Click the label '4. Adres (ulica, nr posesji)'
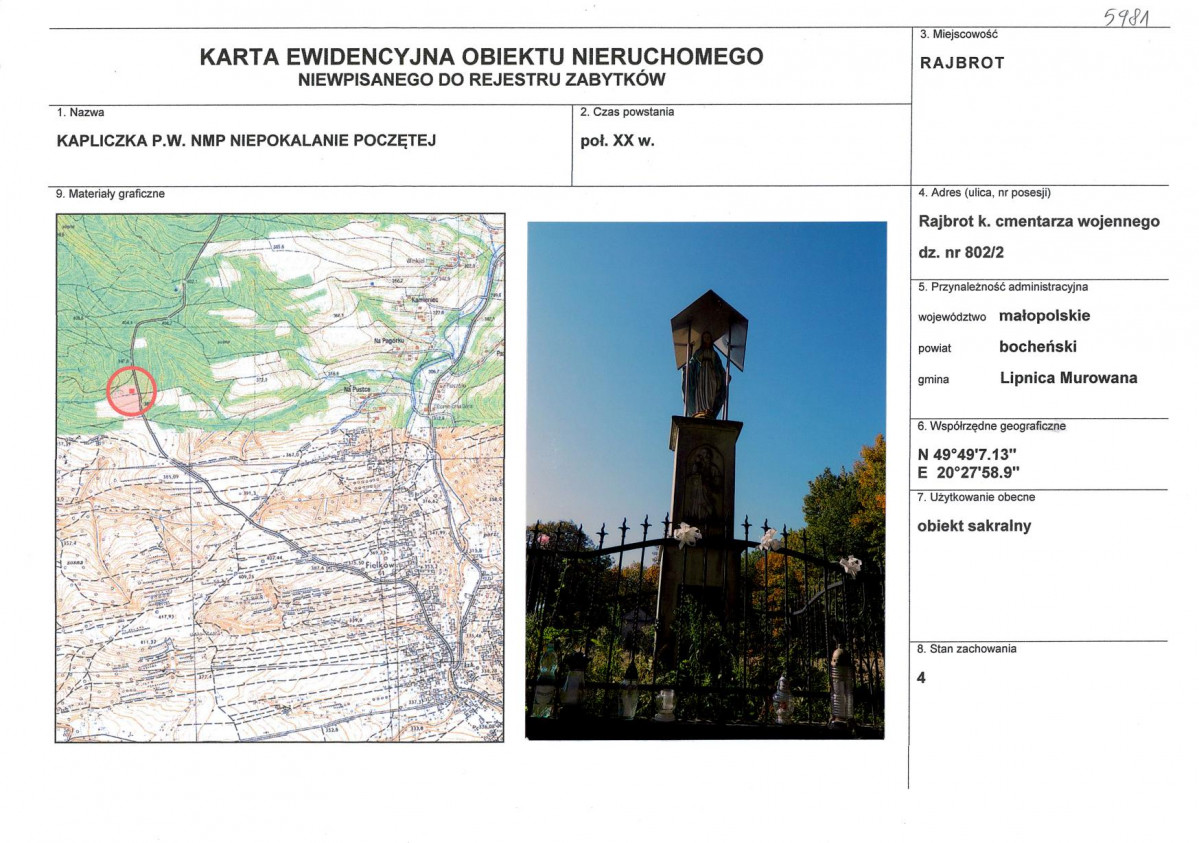This screenshot has width=1199, height=843. 984,193
